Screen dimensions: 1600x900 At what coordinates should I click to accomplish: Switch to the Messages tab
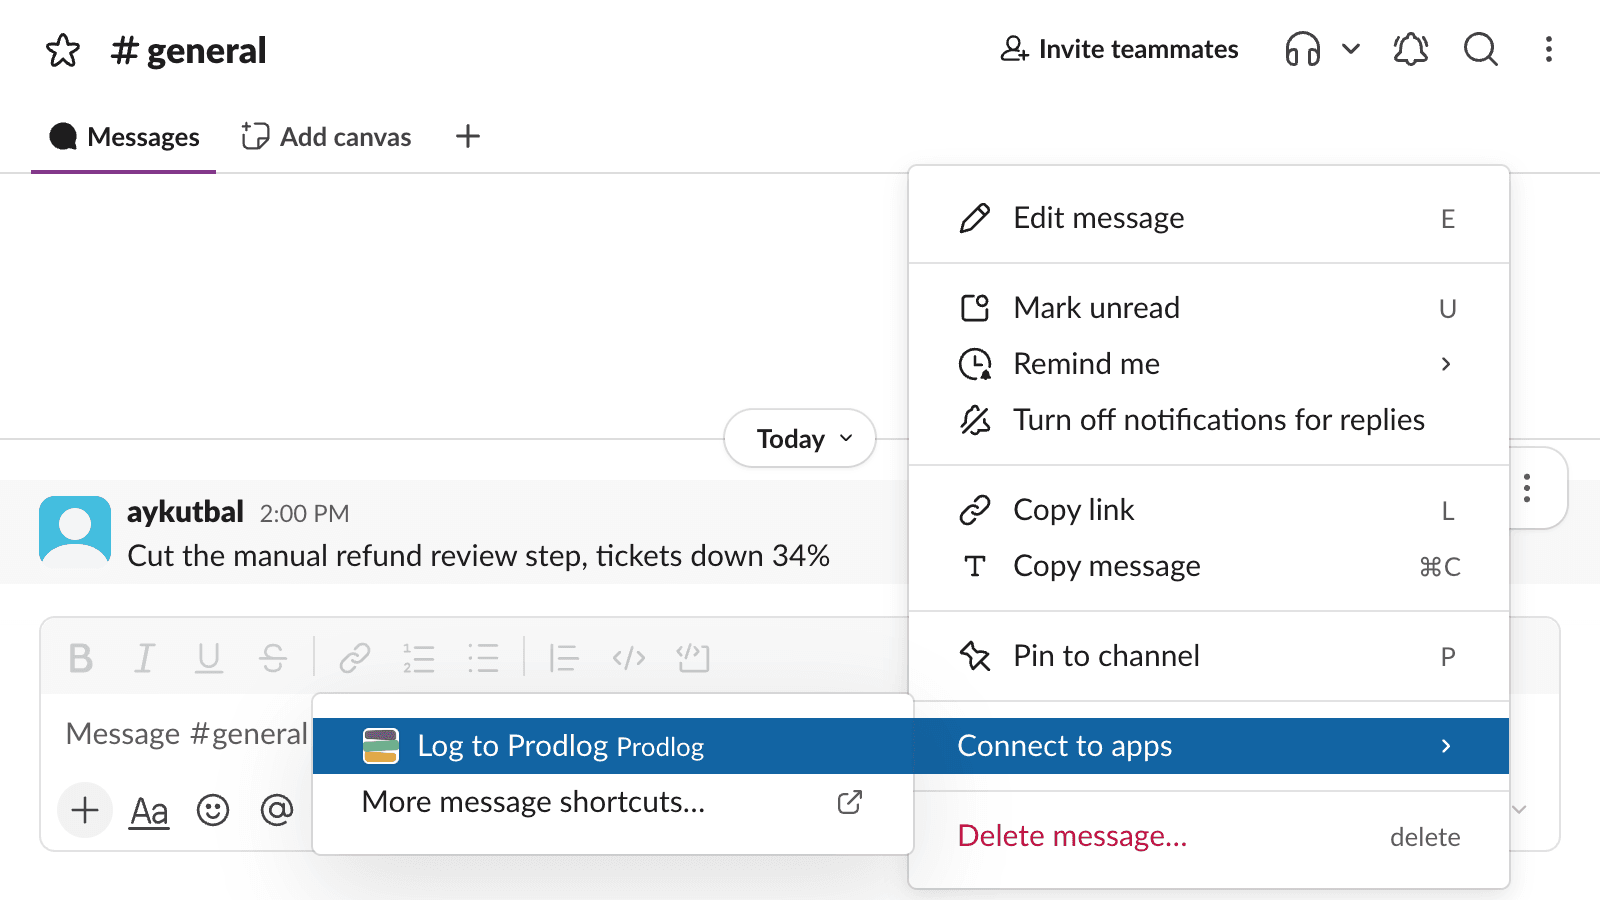(x=124, y=137)
